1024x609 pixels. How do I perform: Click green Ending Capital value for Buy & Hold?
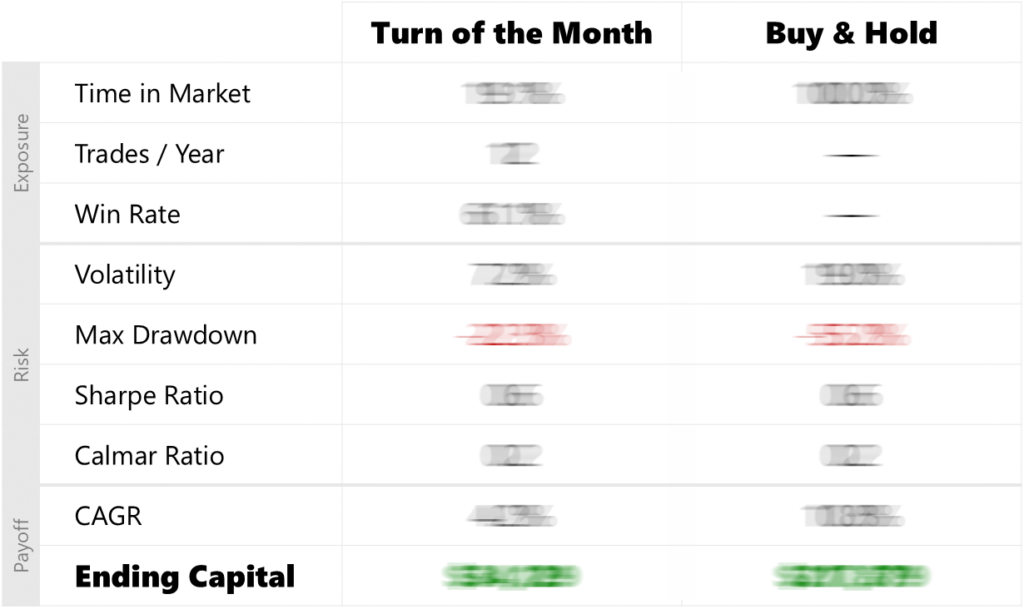(x=851, y=577)
